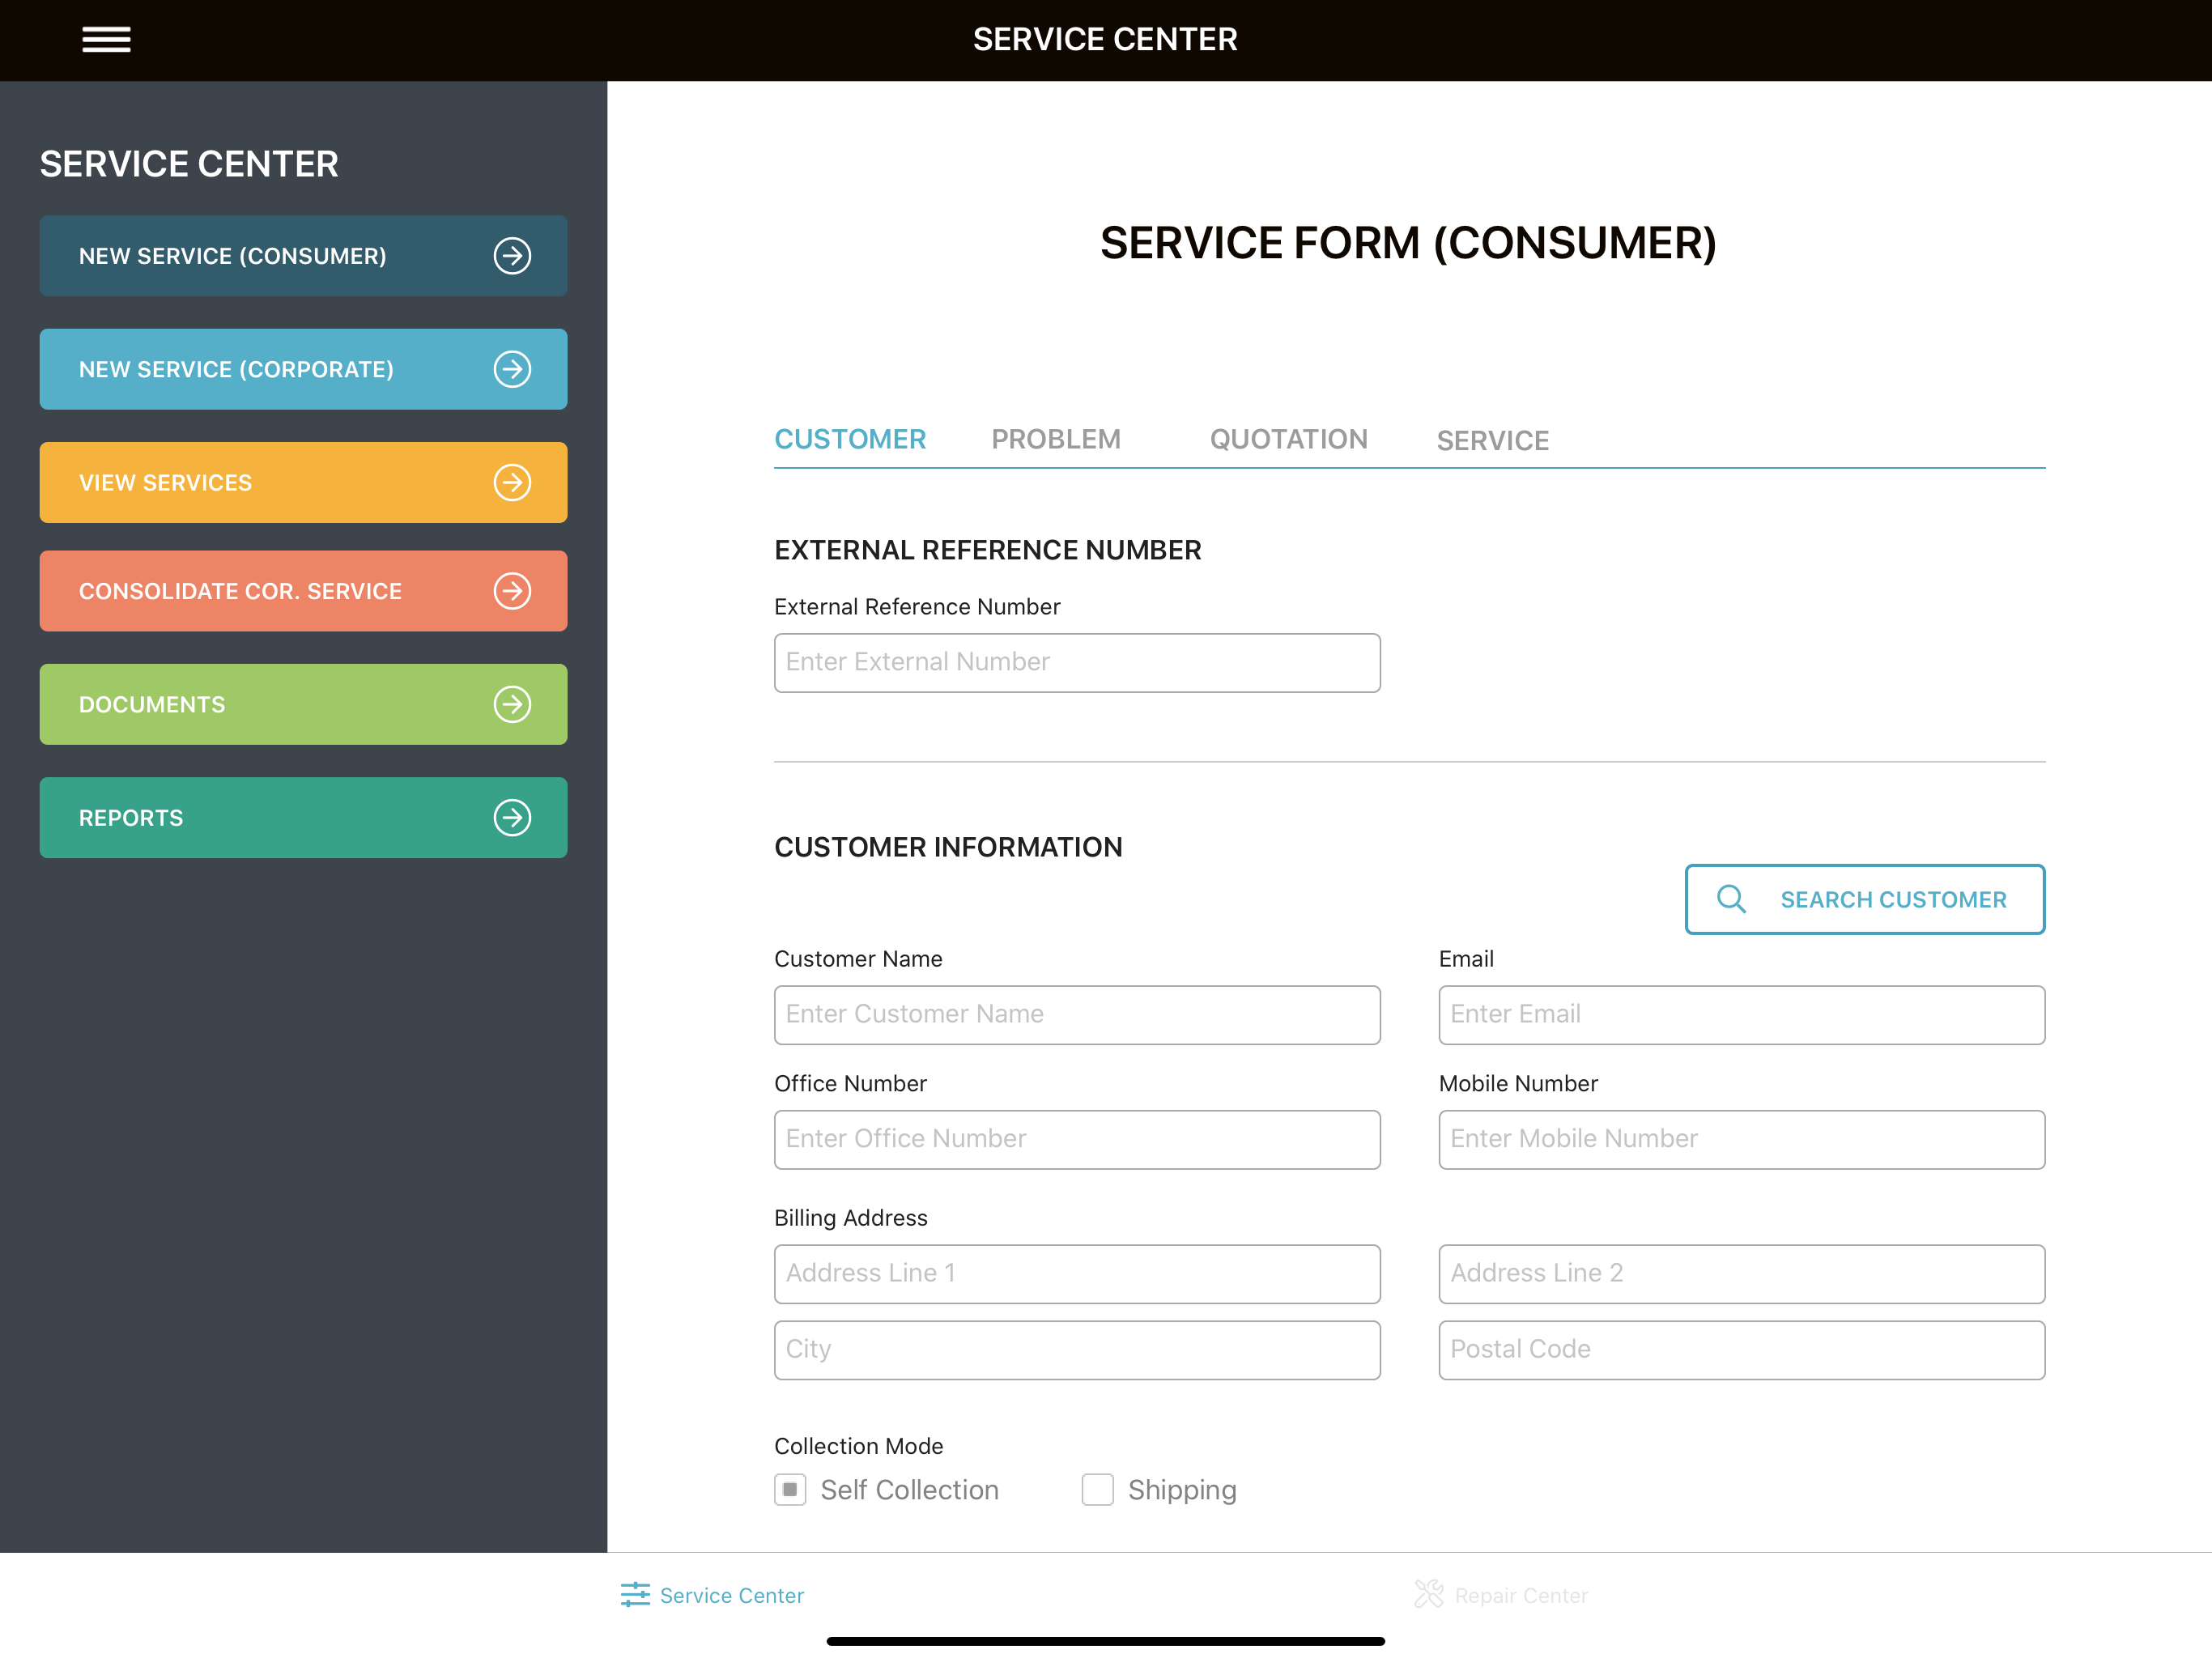Focus the Address Line 2 field
The height and width of the screenshot is (1658, 2212).
[1741, 1273]
